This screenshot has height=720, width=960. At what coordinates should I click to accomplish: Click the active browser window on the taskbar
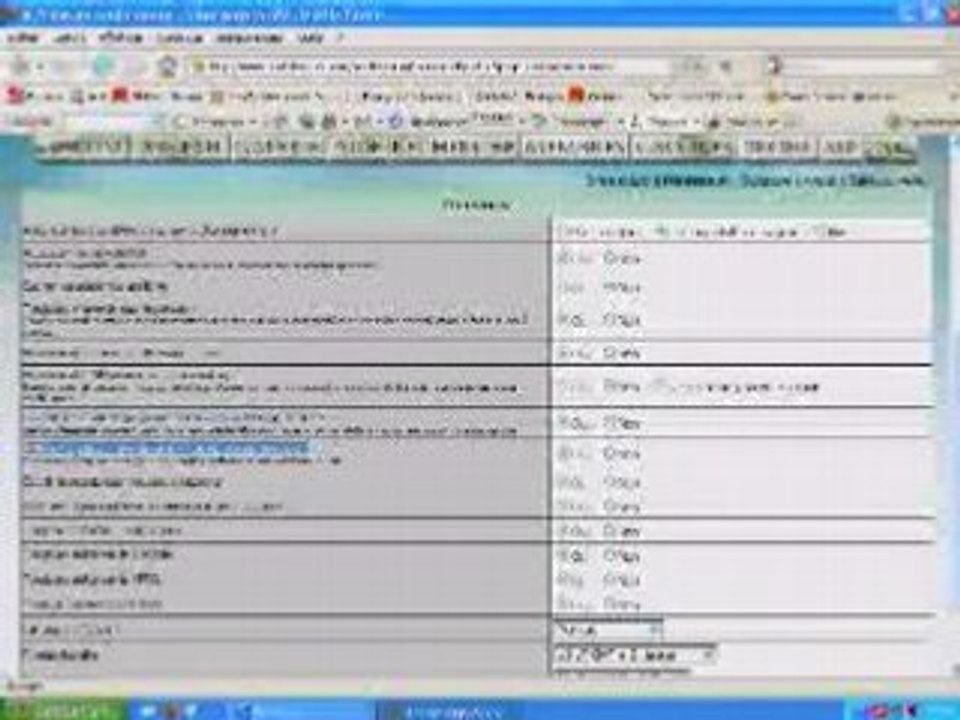point(450,711)
